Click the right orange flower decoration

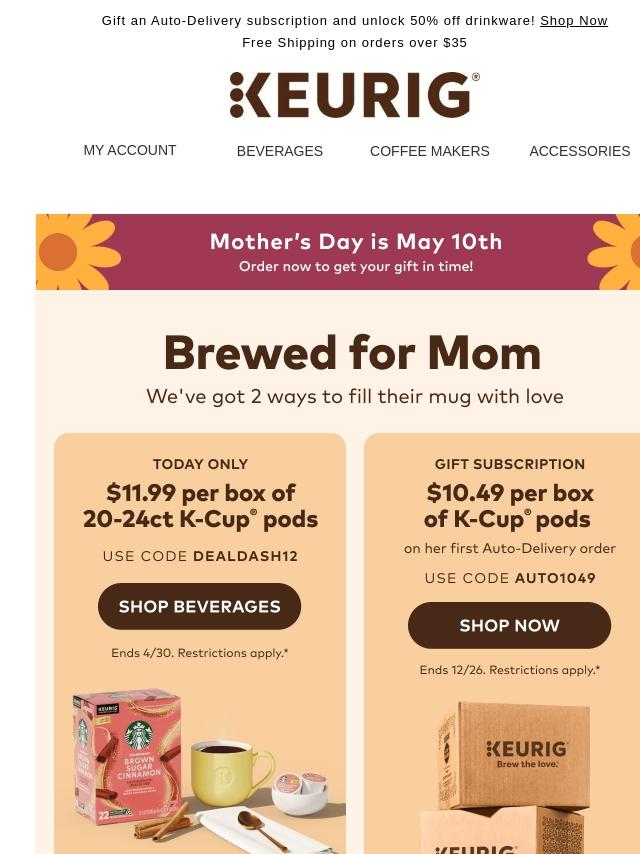click(x=617, y=252)
